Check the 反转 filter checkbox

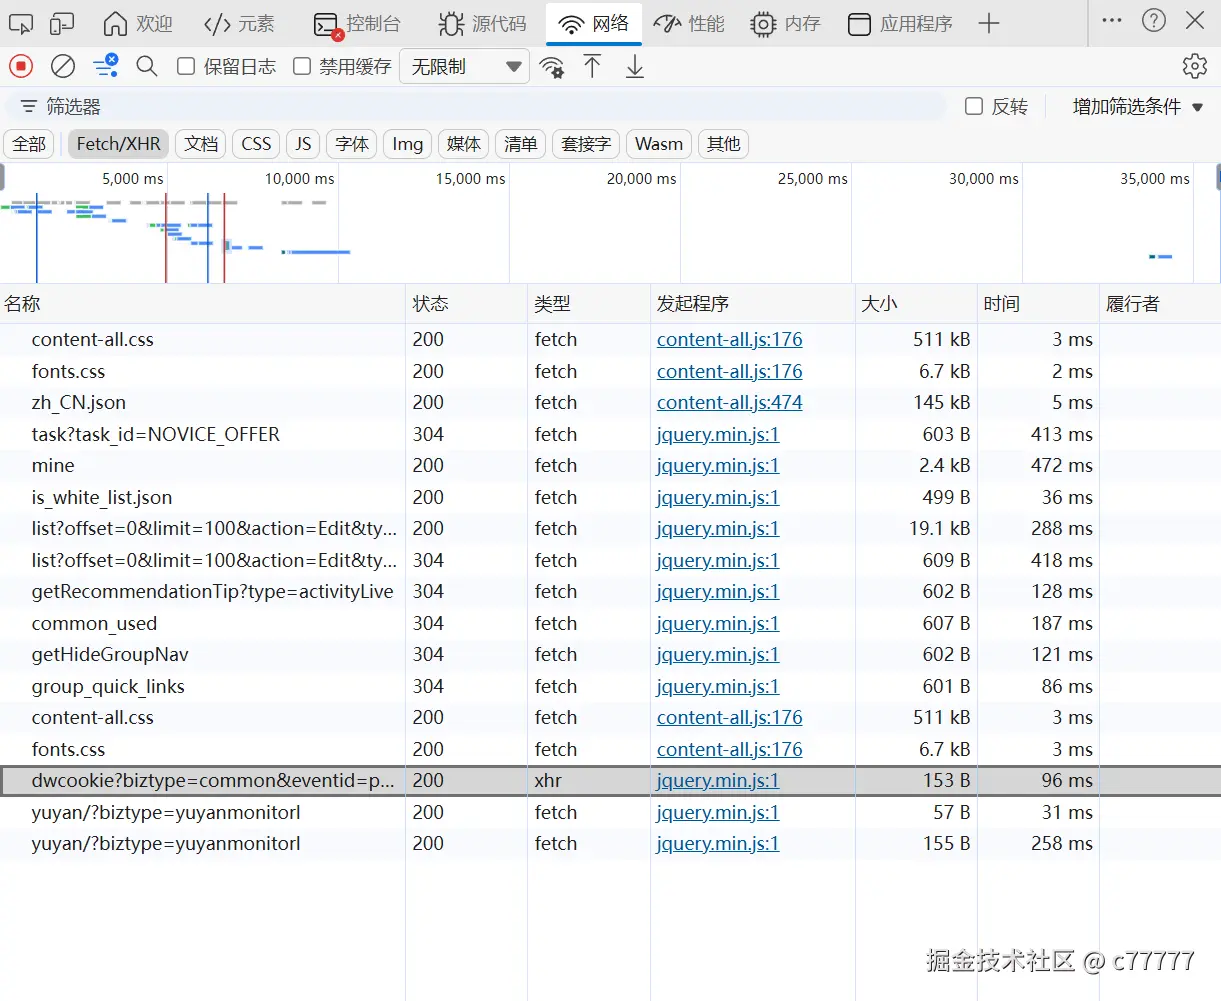[974, 106]
